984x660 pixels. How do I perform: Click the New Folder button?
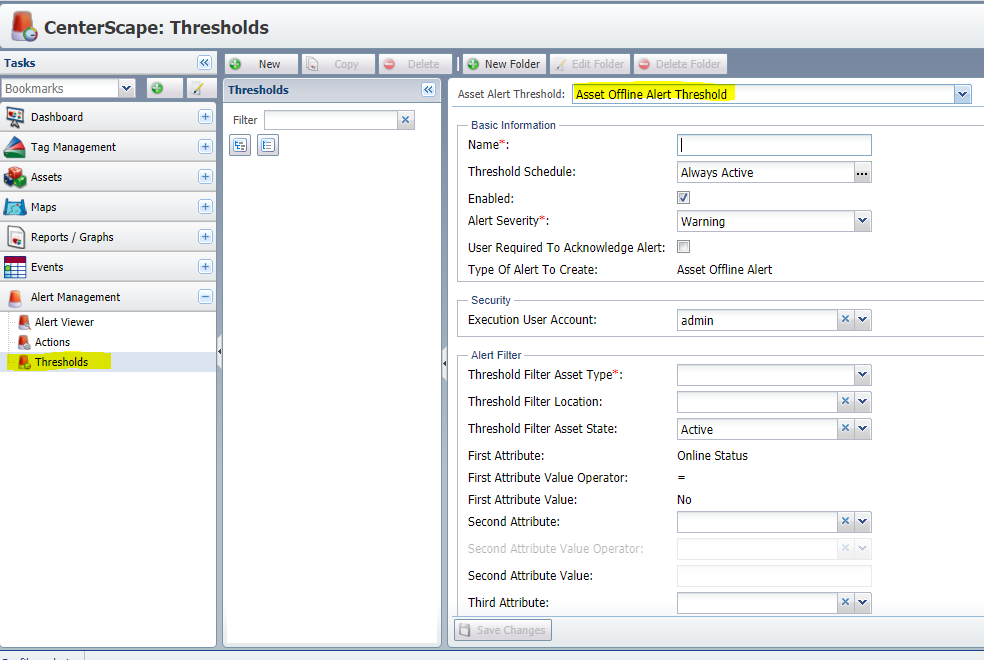(503, 63)
